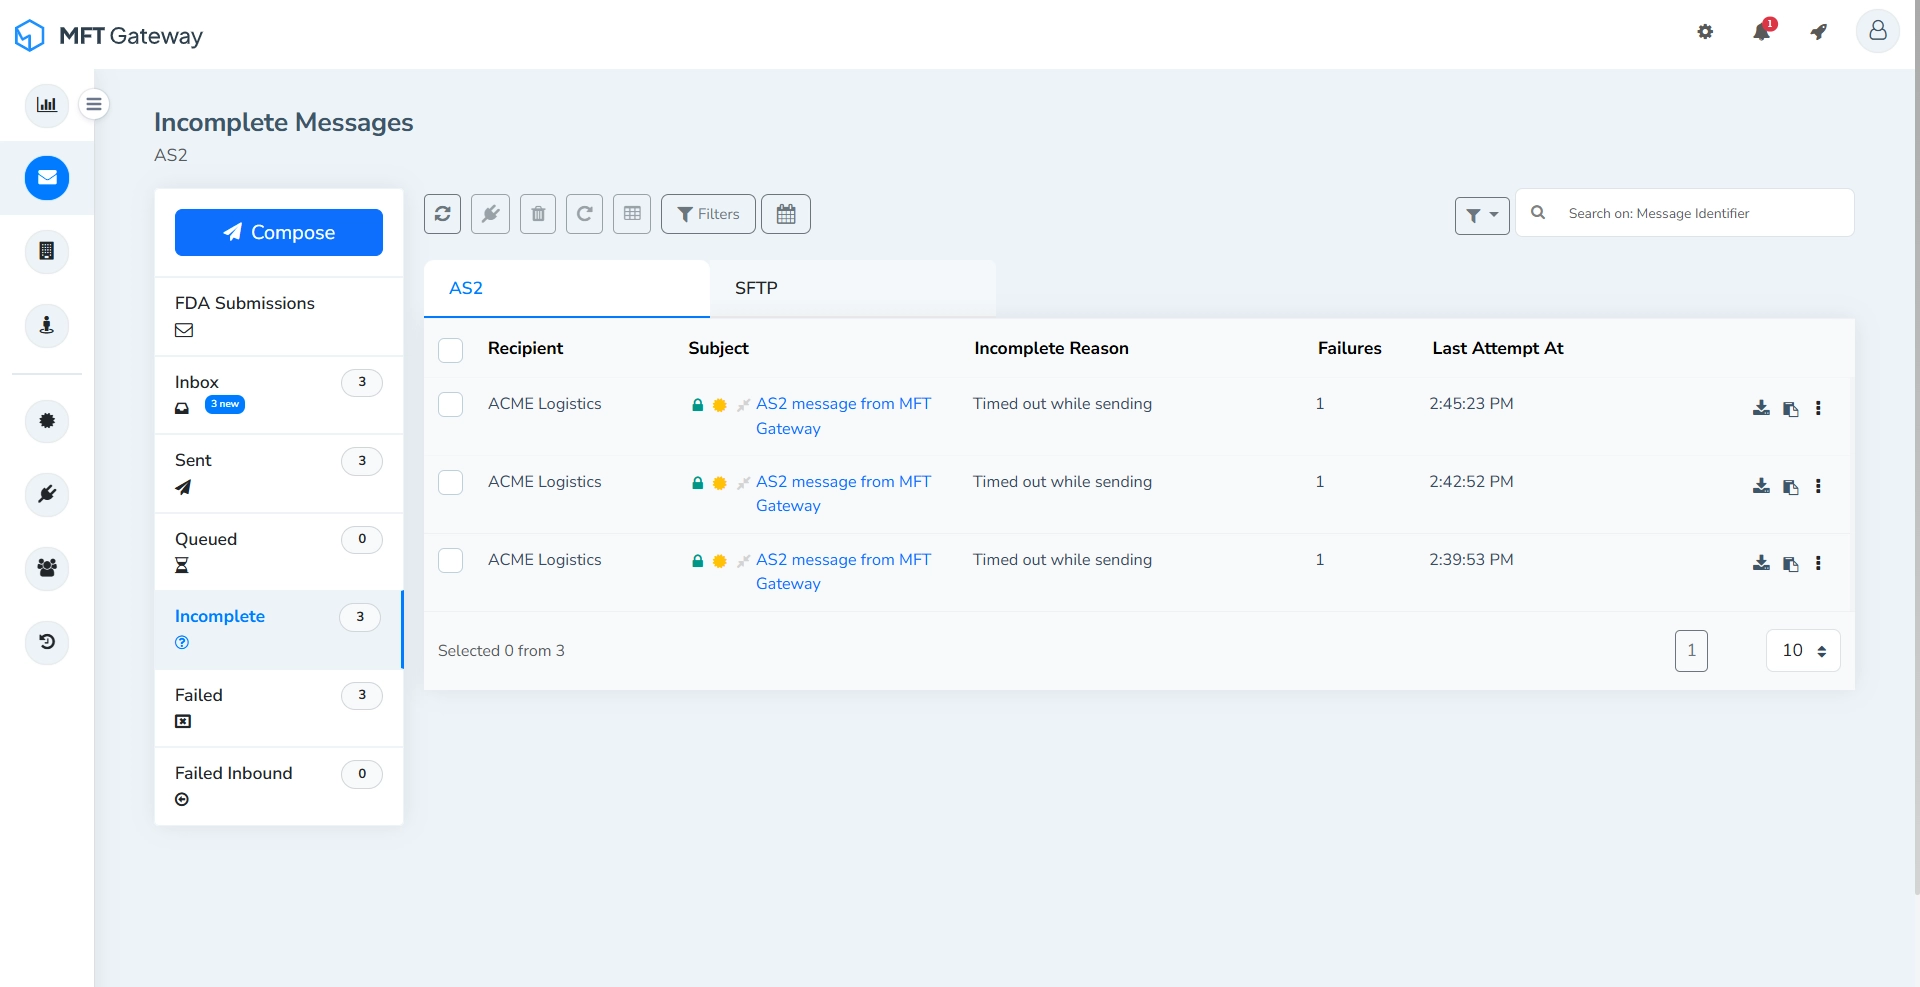Viewport: 1920px width, 987px height.
Task: Open the 2:42:52 PM AS2 message subject link
Action: pyautogui.click(x=843, y=494)
